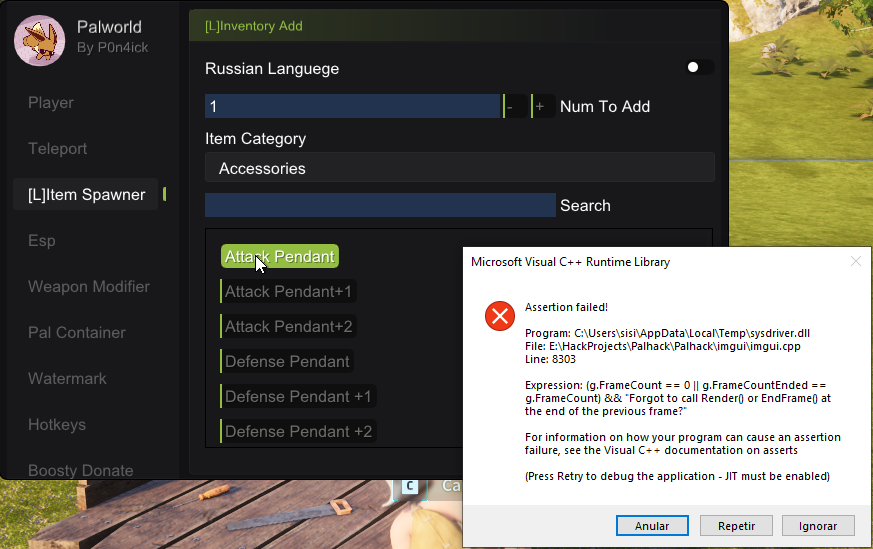Image resolution: width=873 pixels, height=549 pixels.
Task: Click the 'Num To Add' label
Action: coord(605,106)
